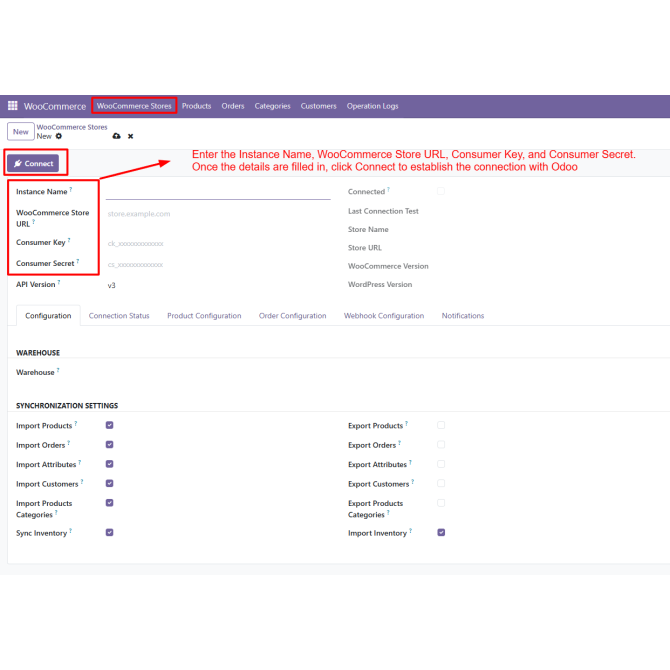
Task: Open Connected field help question mark
Action: click(388, 189)
